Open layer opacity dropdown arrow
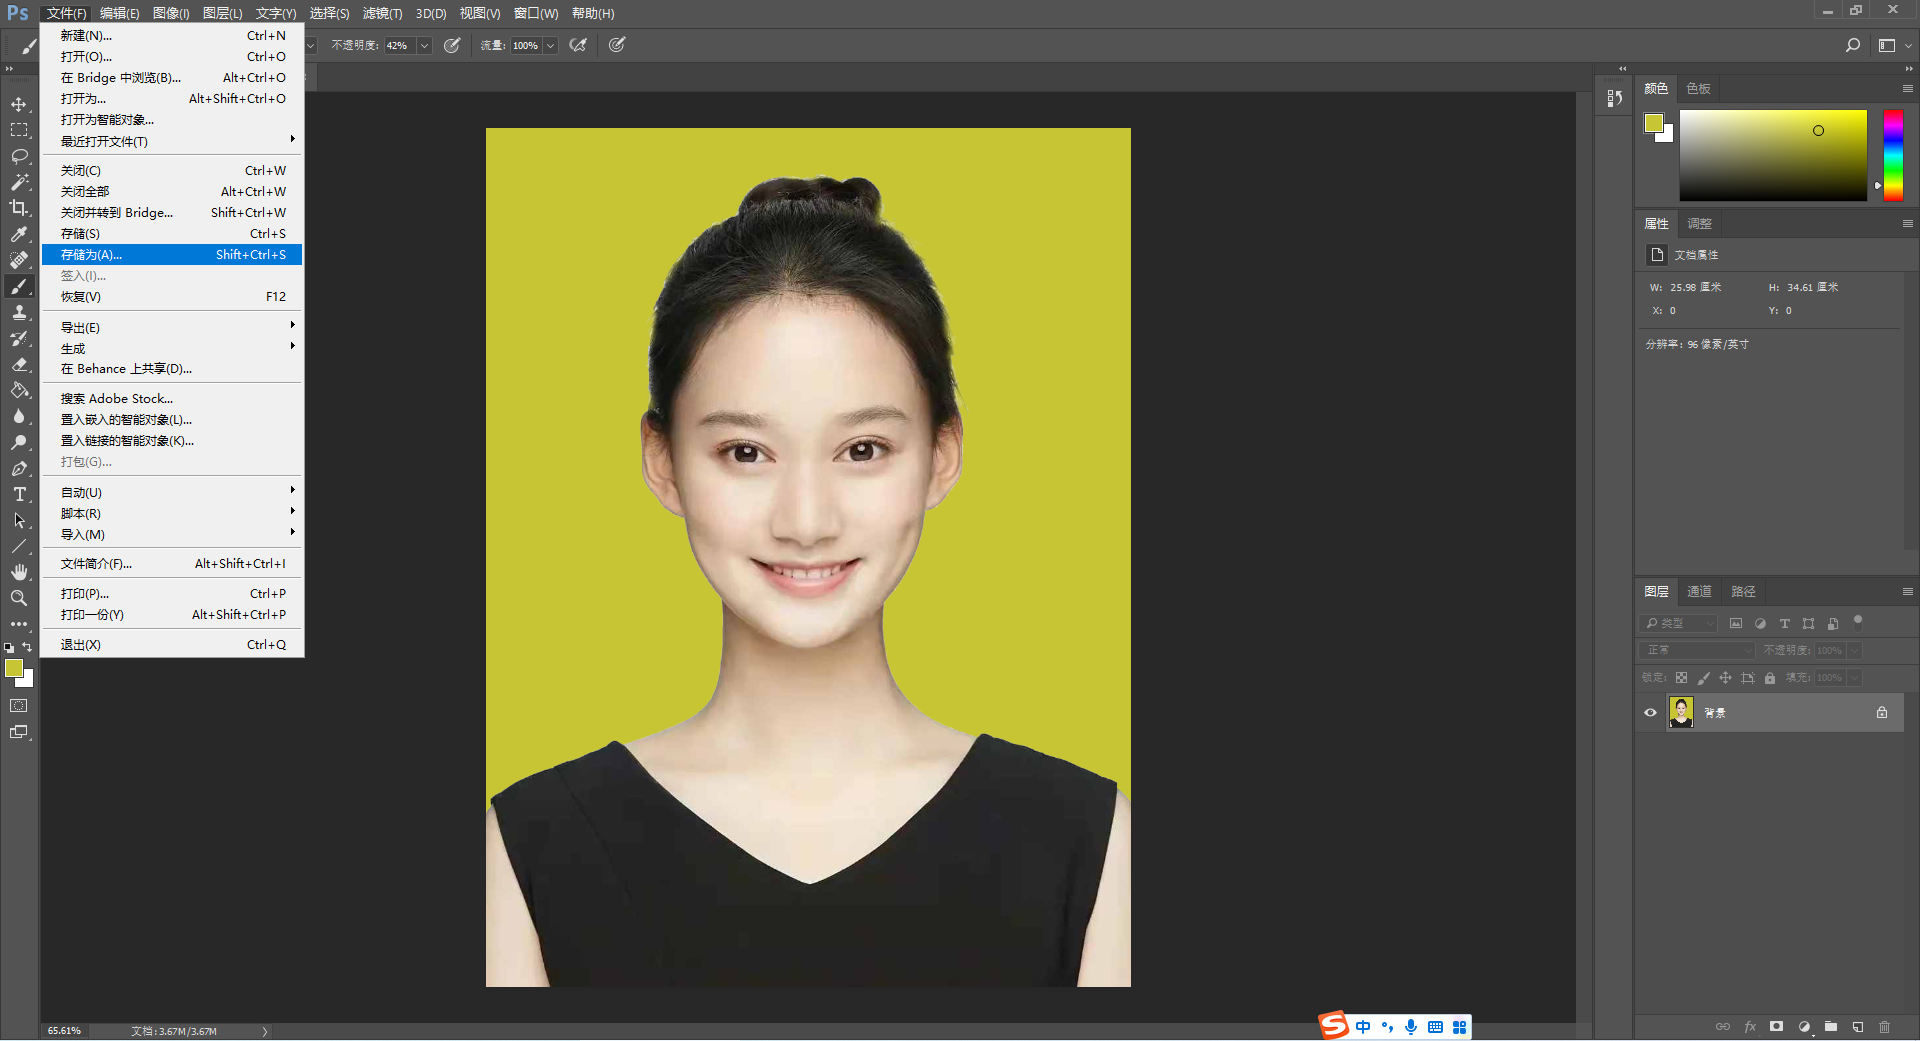Image resolution: width=1920 pixels, height=1041 pixels. tap(1854, 650)
